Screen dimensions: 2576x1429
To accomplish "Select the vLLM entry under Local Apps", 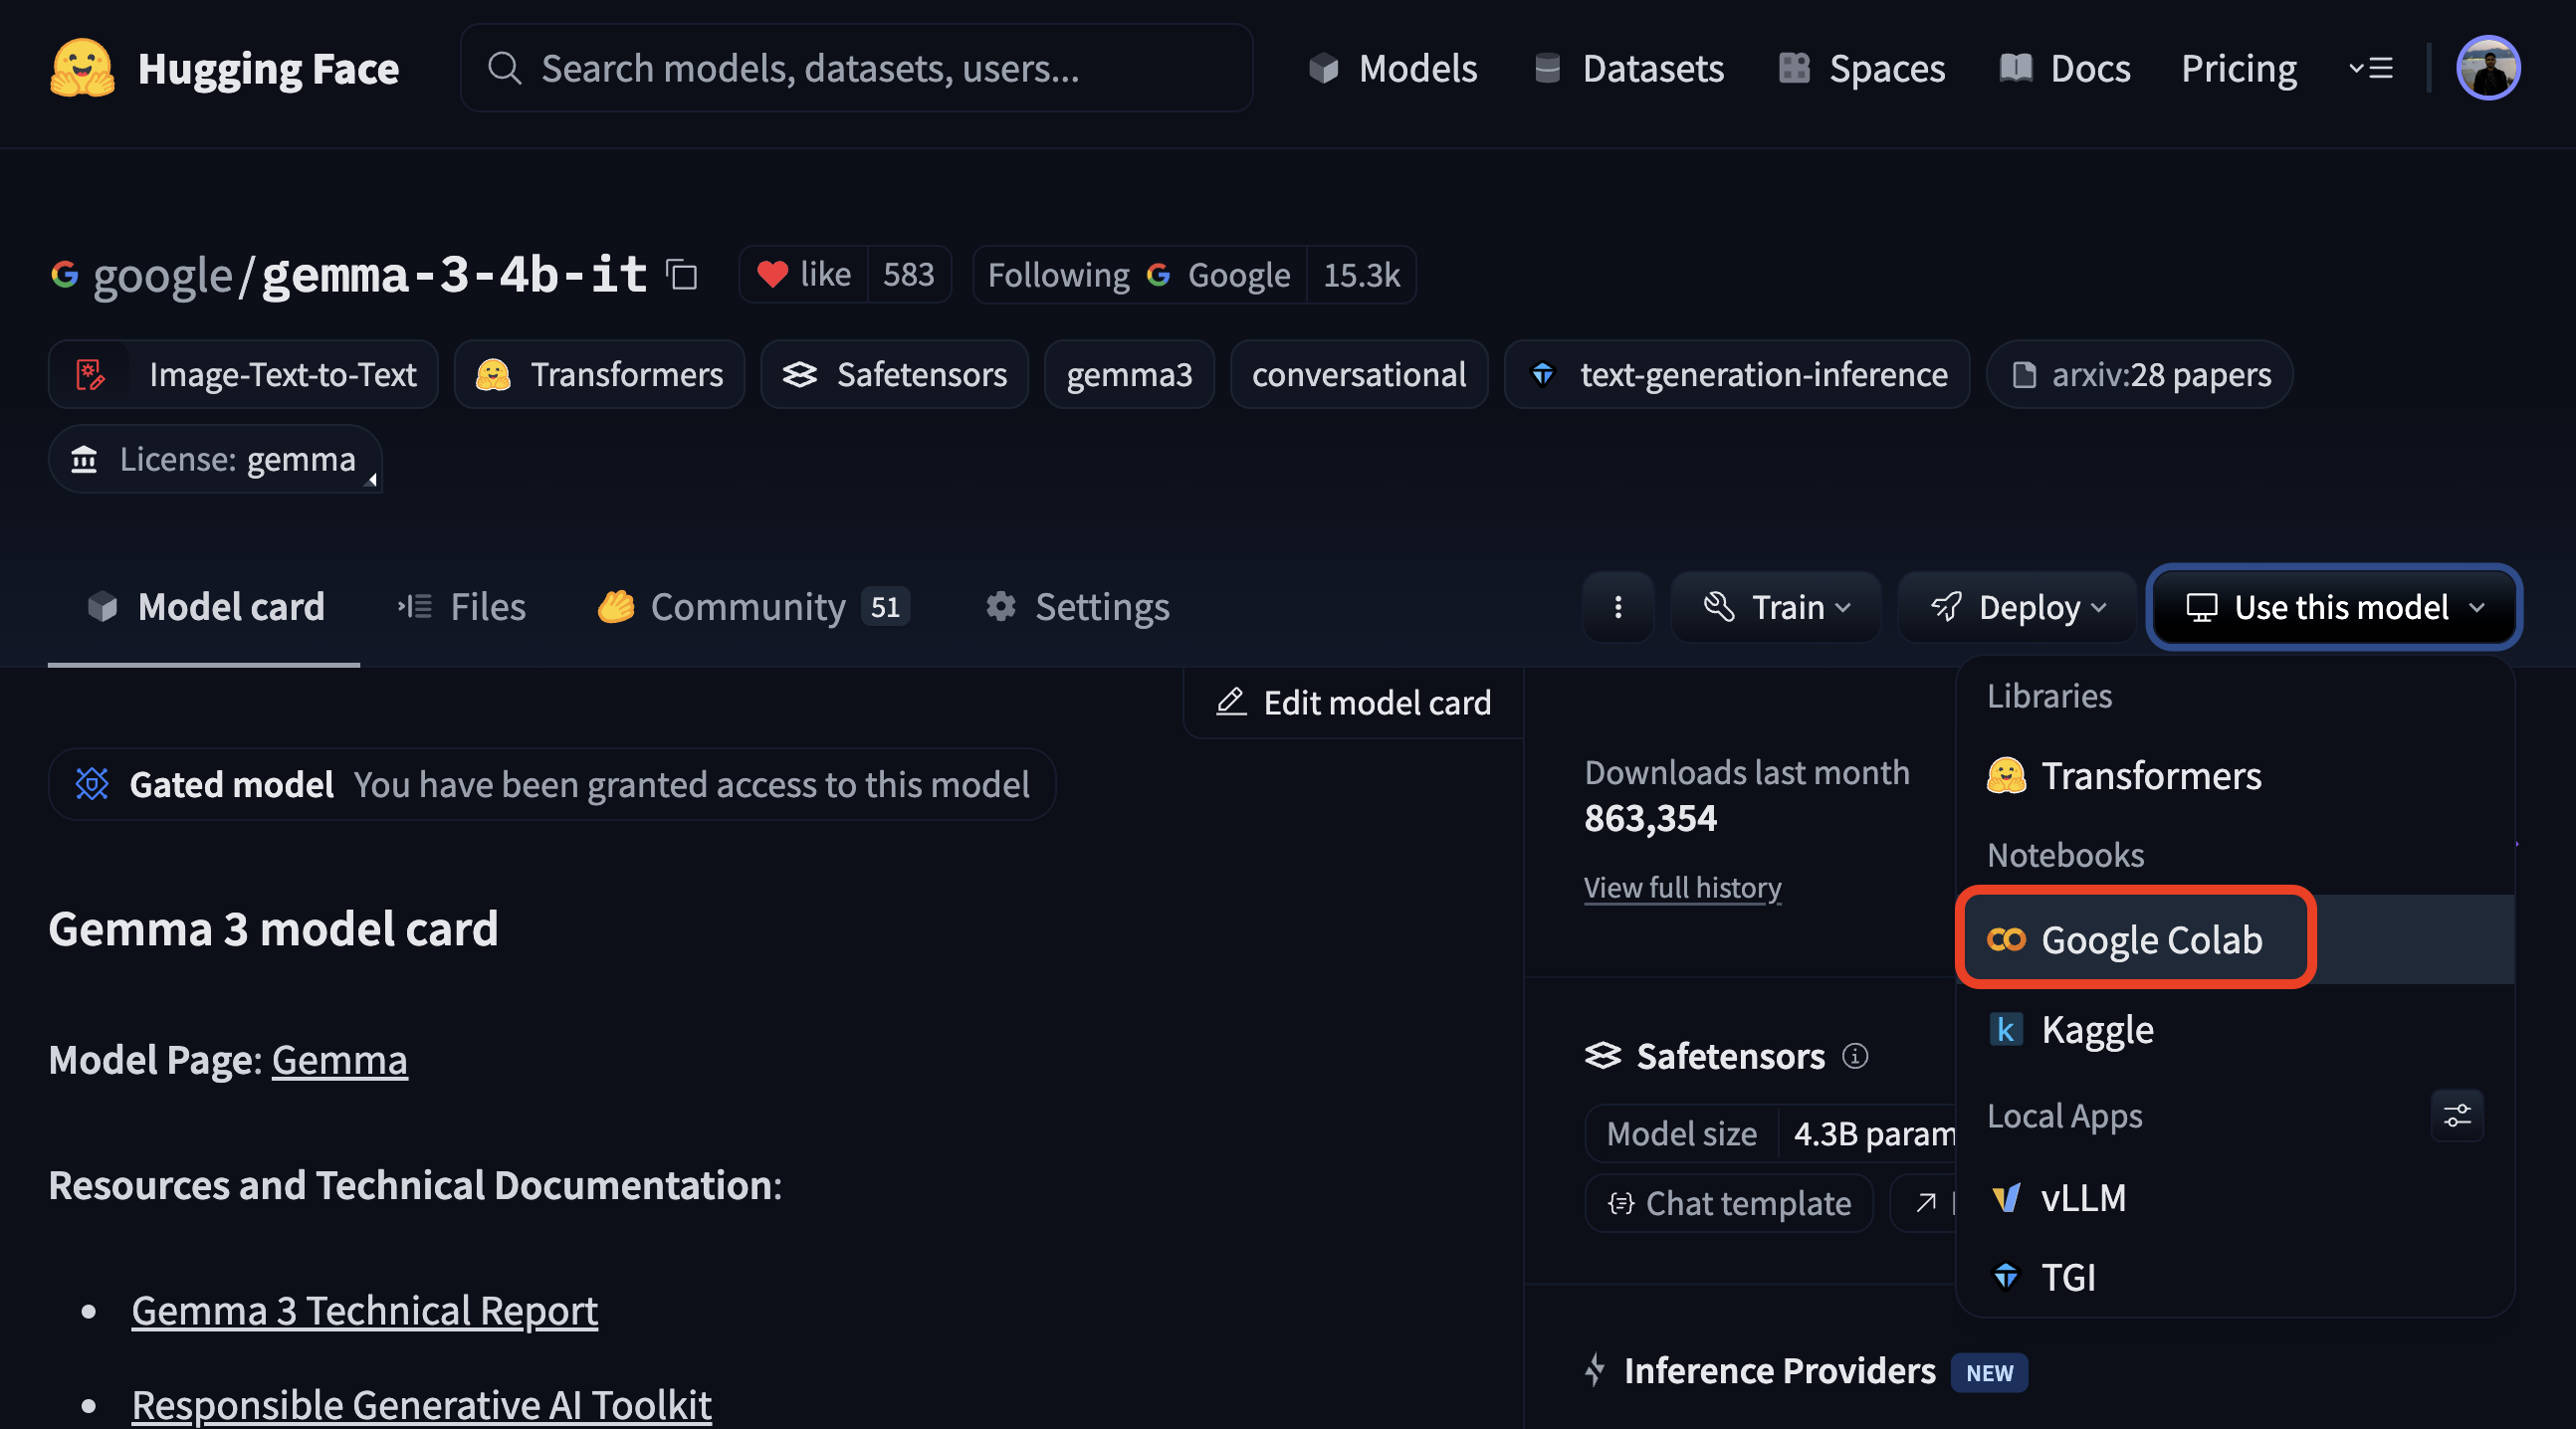I will [2082, 1197].
